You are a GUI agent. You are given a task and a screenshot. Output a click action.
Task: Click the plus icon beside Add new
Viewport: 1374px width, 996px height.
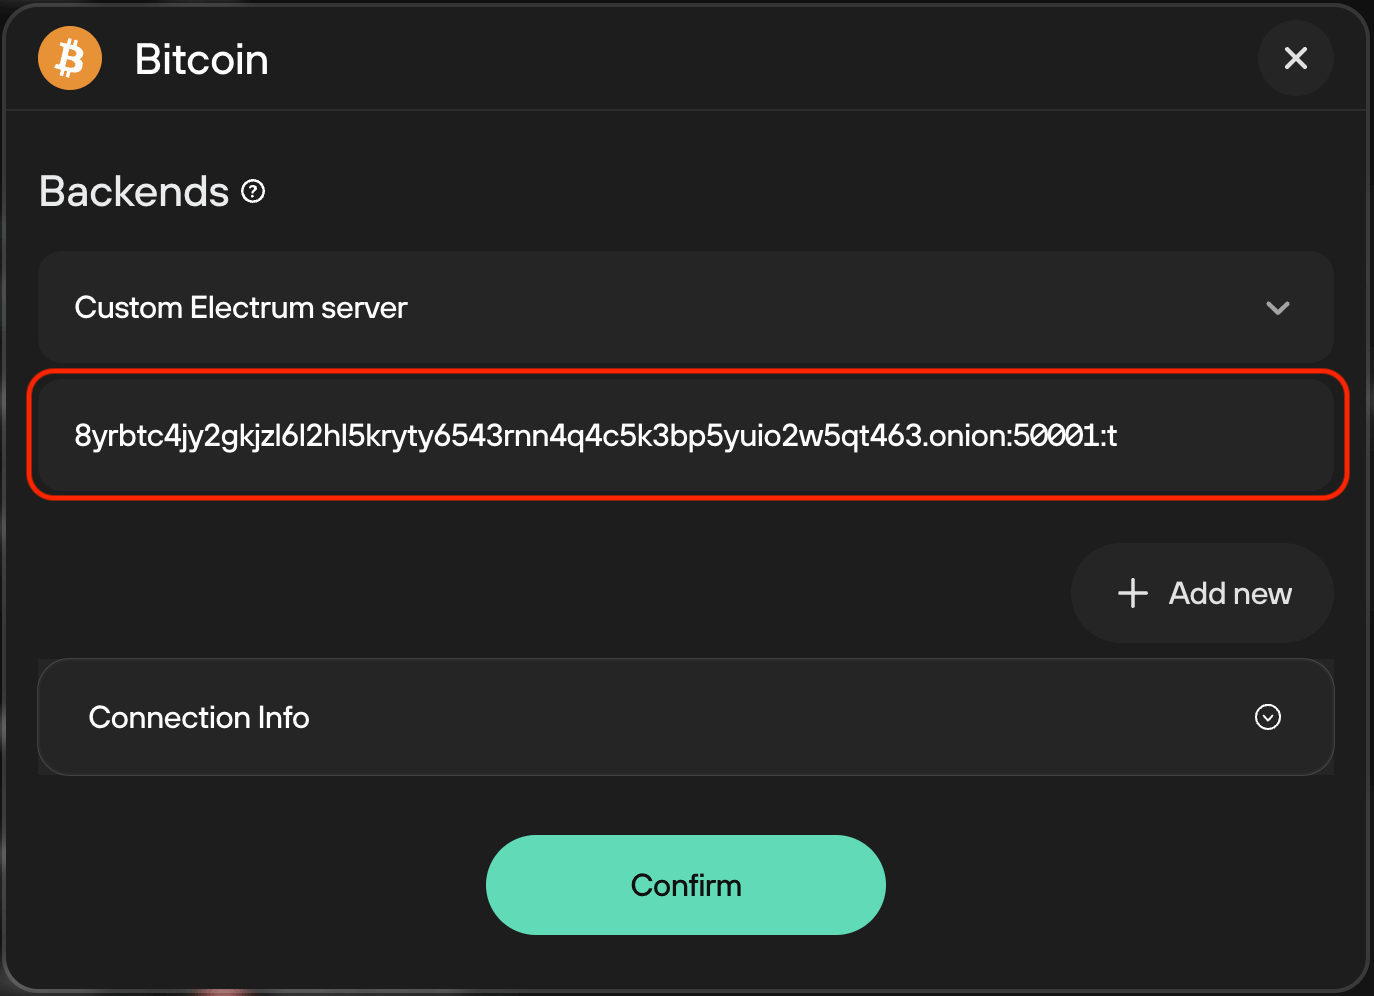click(1132, 593)
